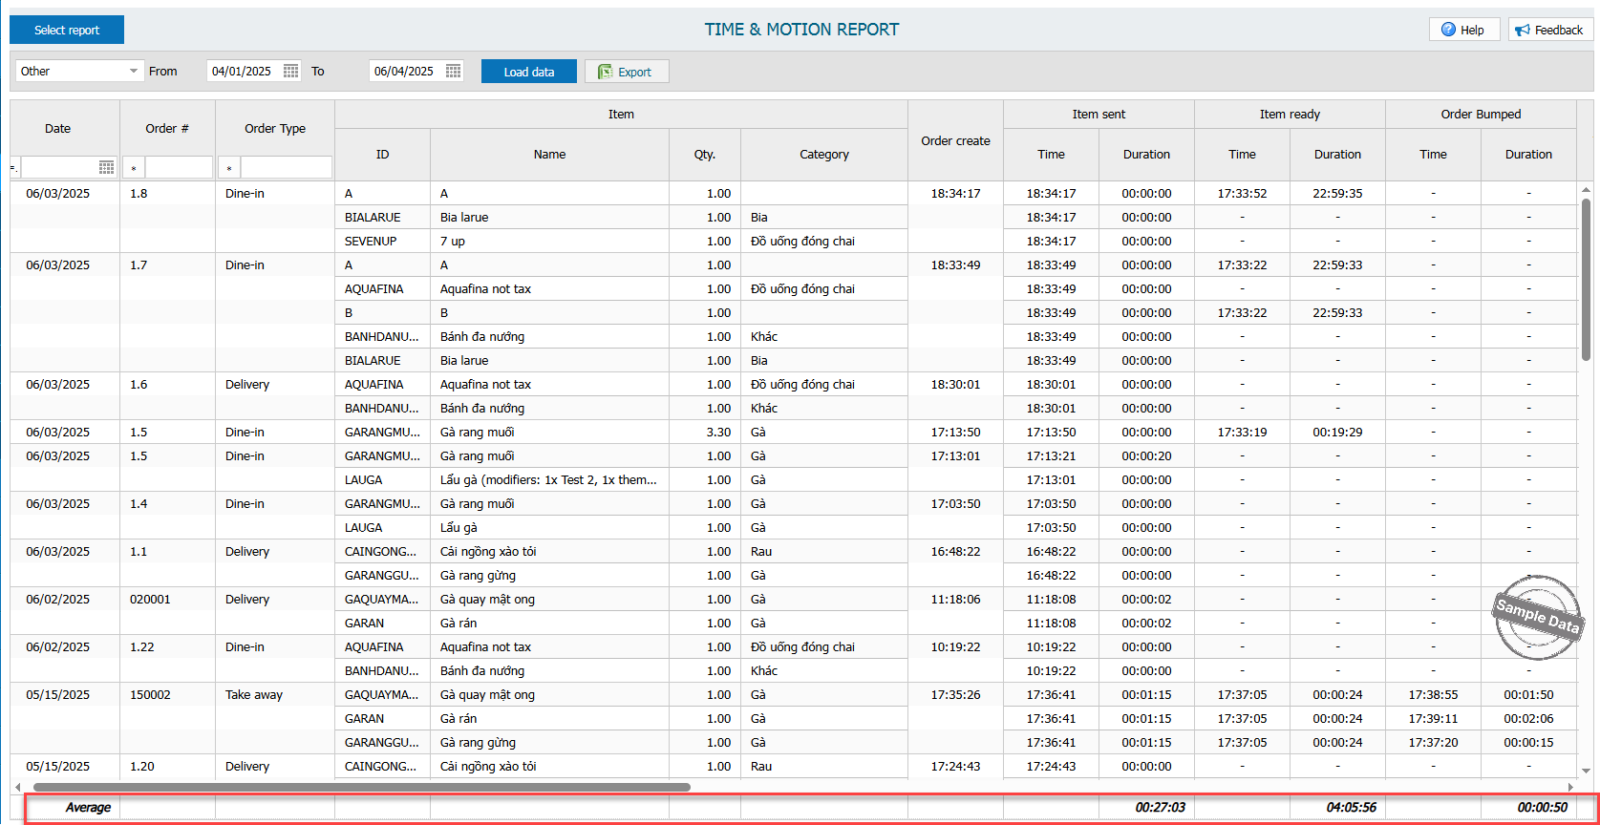Click the Rau category for order 1.1
This screenshot has width=1600, height=825.
824,551
